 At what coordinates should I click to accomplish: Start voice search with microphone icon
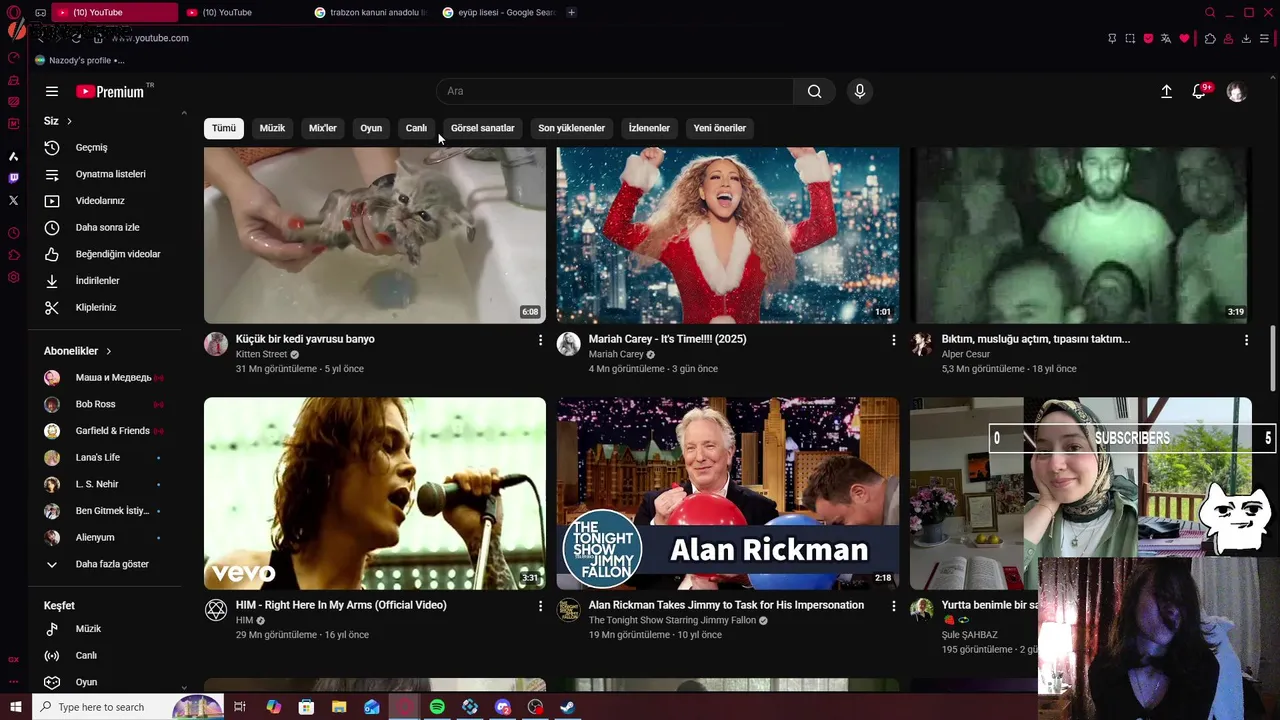860,91
